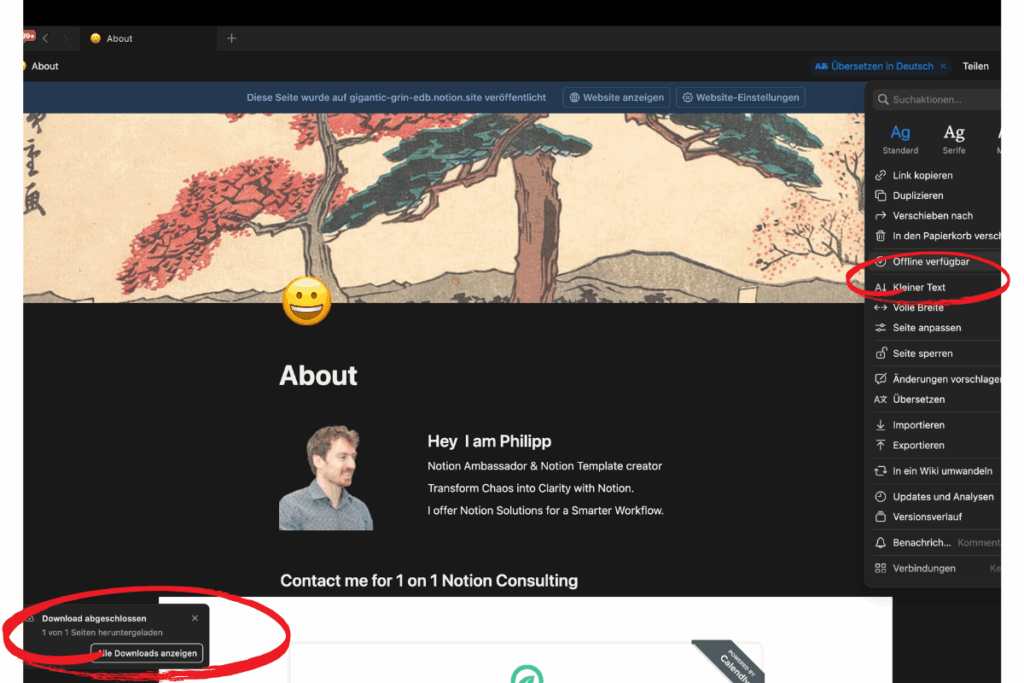
Task: Click Philipp's profile photo
Action: click(326, 477)
